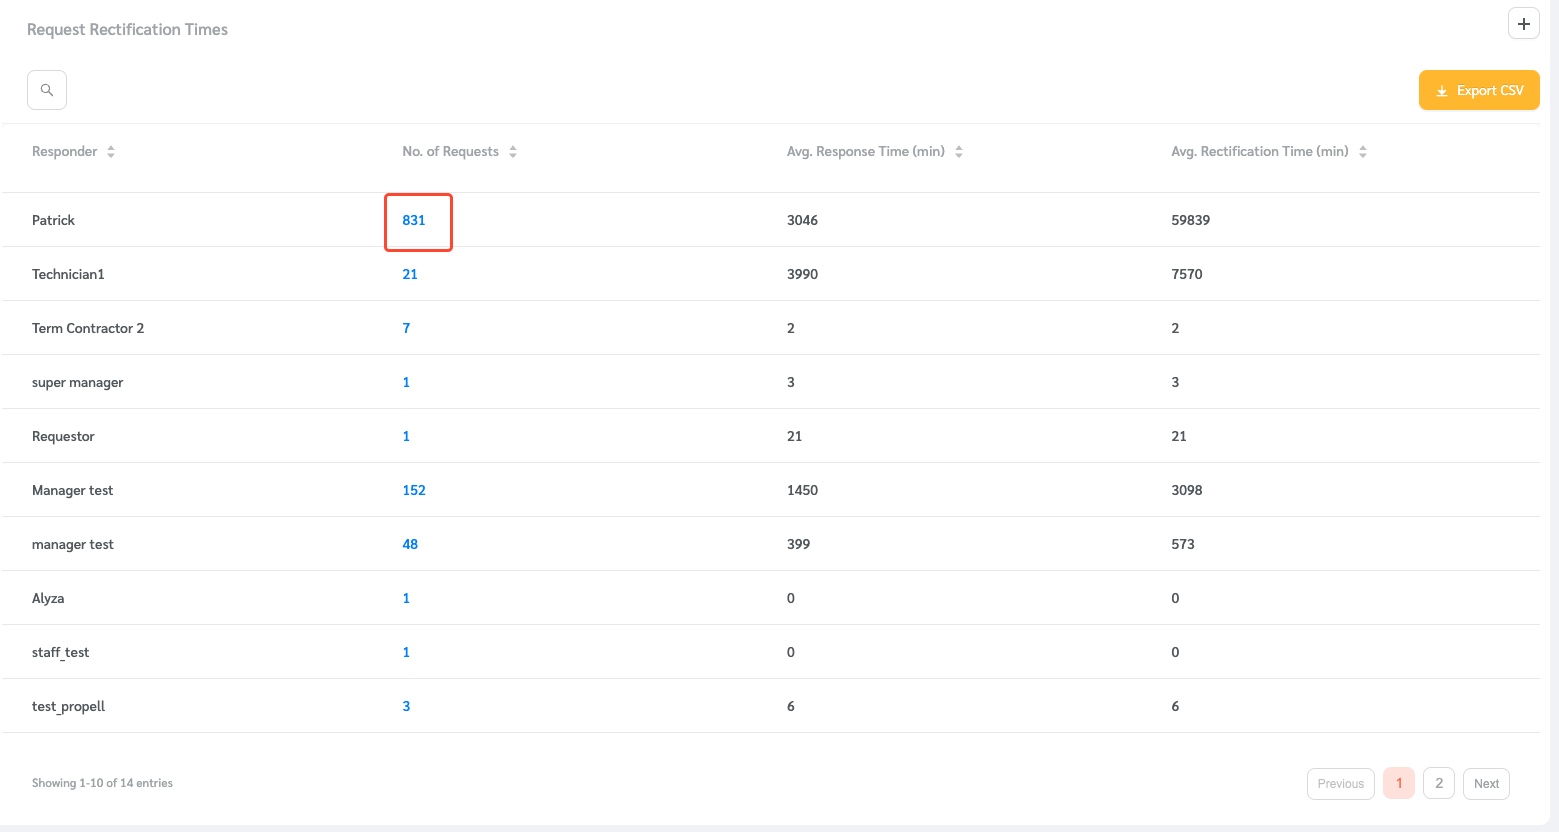Screen dimensions: 1559x832
Task: Open Technician1's 21 requests
Action: (410, 274)
